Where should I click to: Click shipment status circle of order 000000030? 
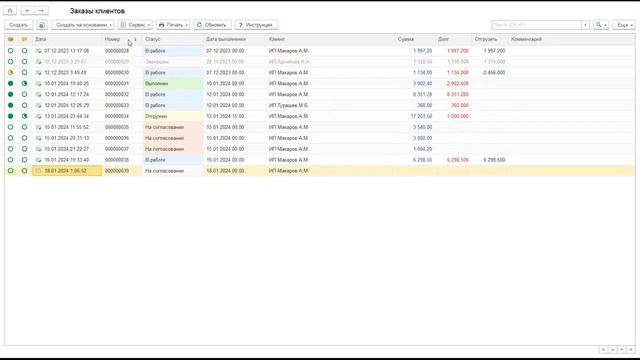(x=24, y=73)
